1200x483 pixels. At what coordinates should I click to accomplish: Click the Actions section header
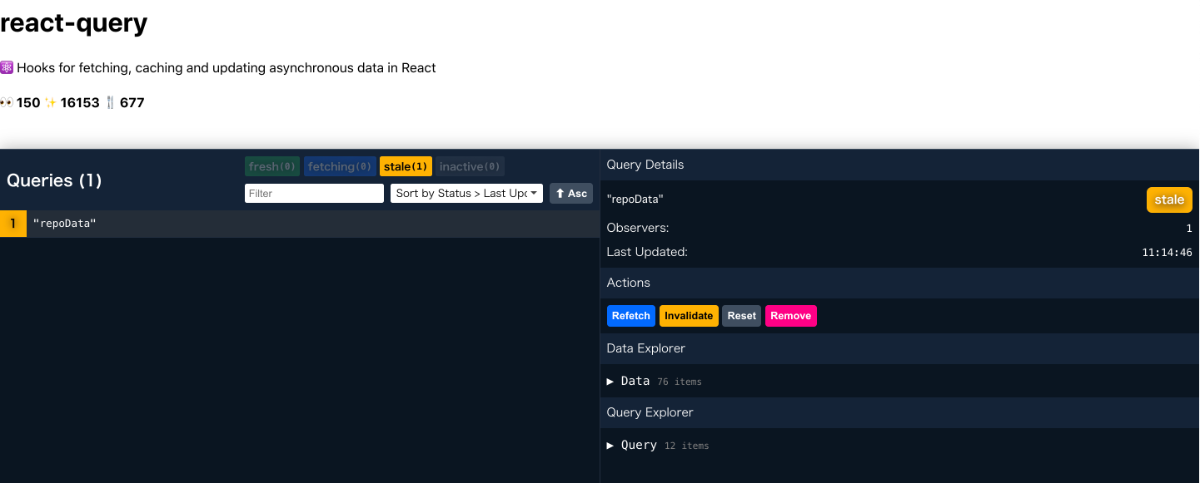coord(900,283)
